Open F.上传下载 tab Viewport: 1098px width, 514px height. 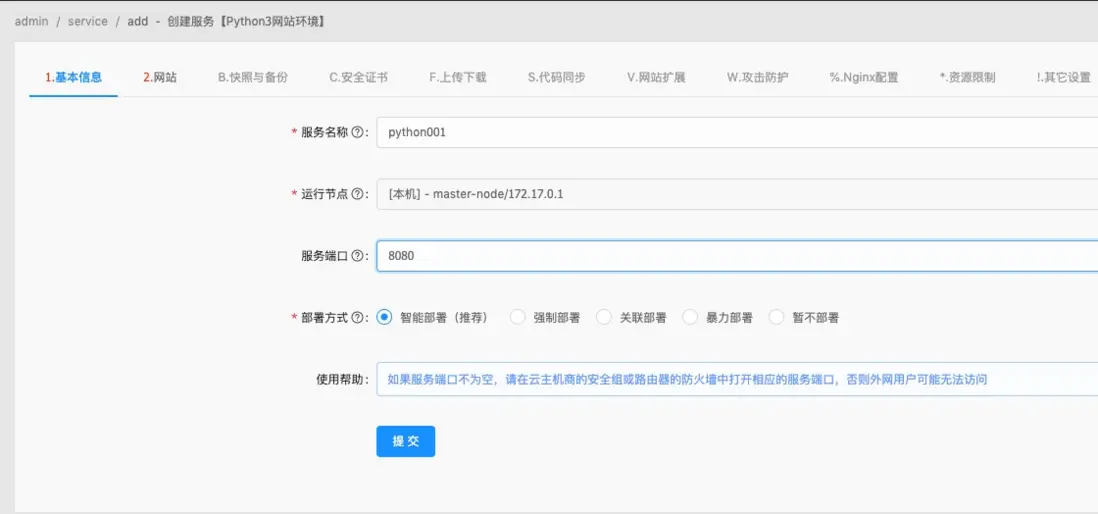click(x=458, y=77)
